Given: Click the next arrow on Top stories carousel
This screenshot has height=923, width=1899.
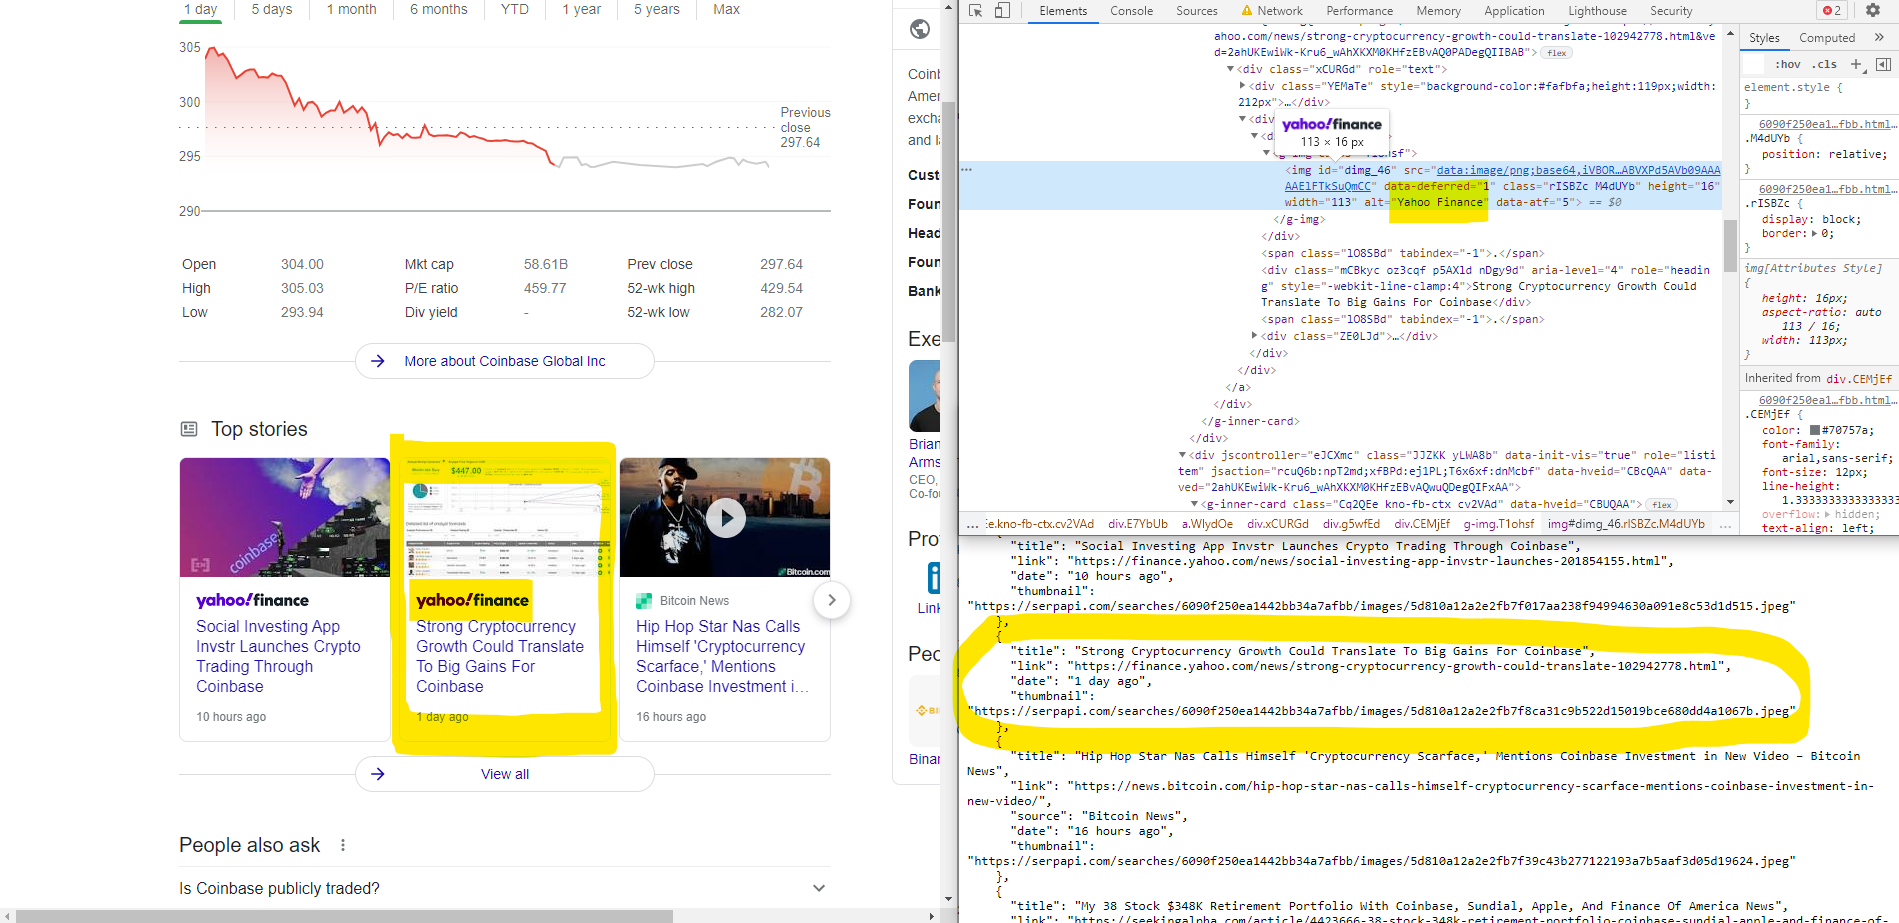Looking at the screenshot, I should [831, 600].
